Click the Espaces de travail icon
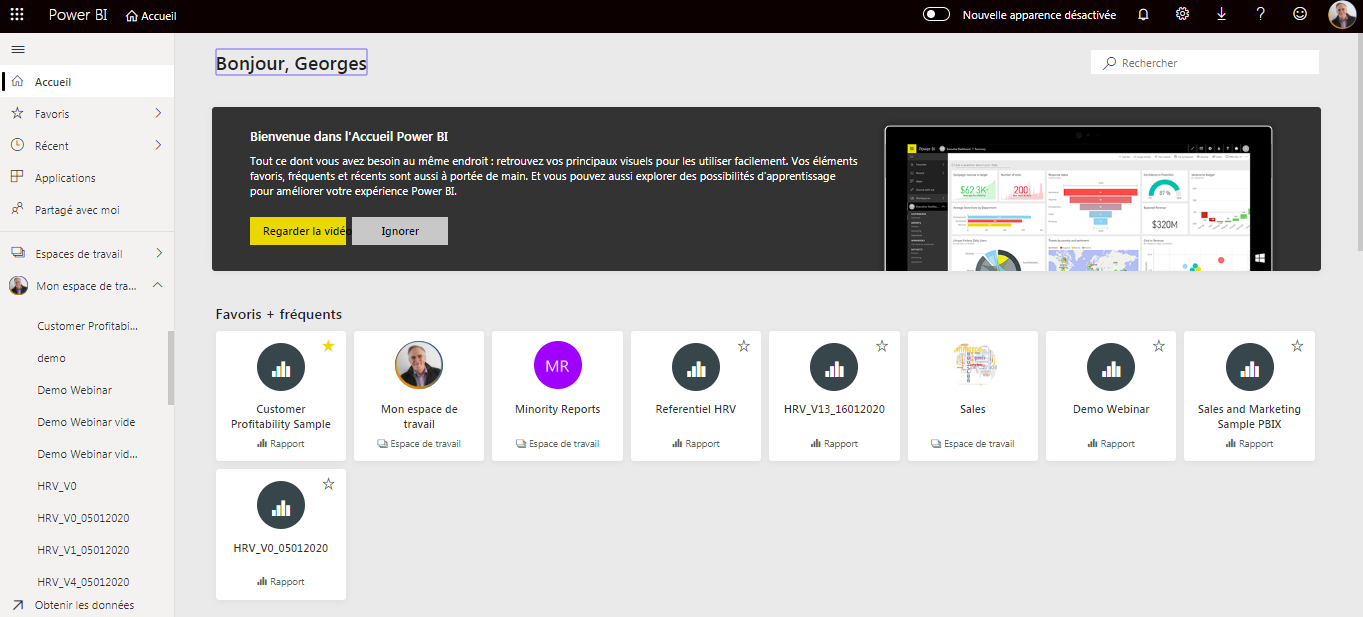Viewport: 1363px width, 617px height. tap(17, 253)
